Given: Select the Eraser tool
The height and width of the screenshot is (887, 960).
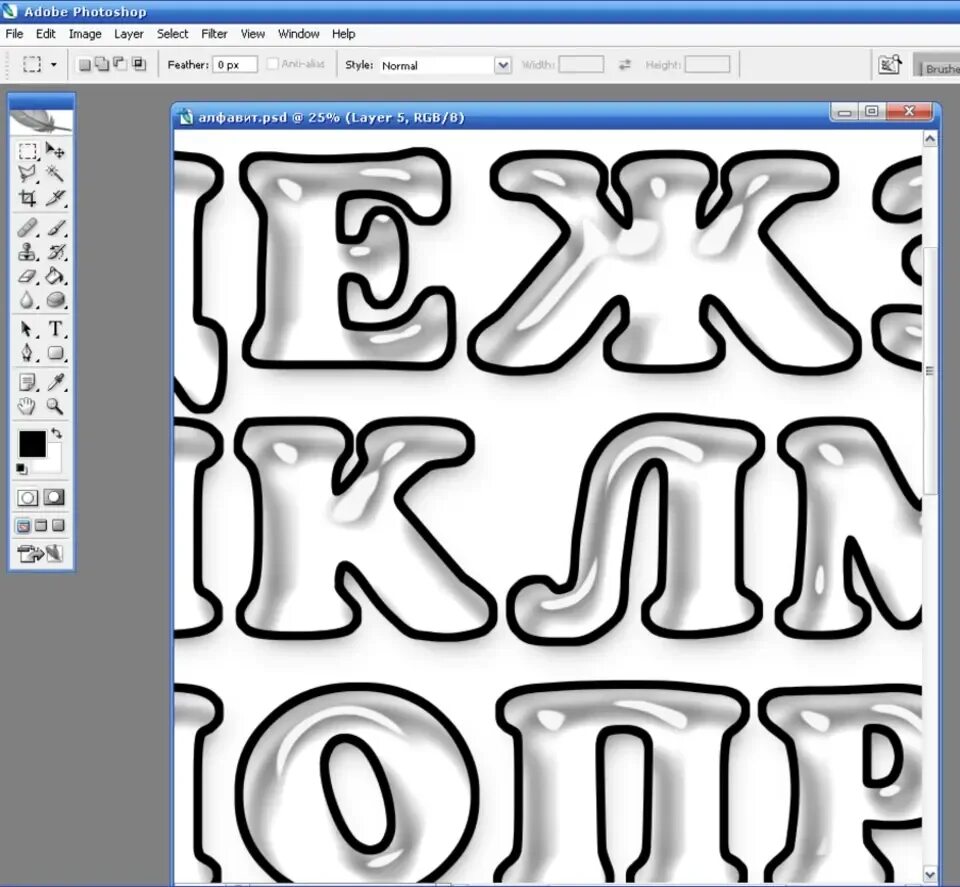Looking at the screenshot, I should [27, 275].
